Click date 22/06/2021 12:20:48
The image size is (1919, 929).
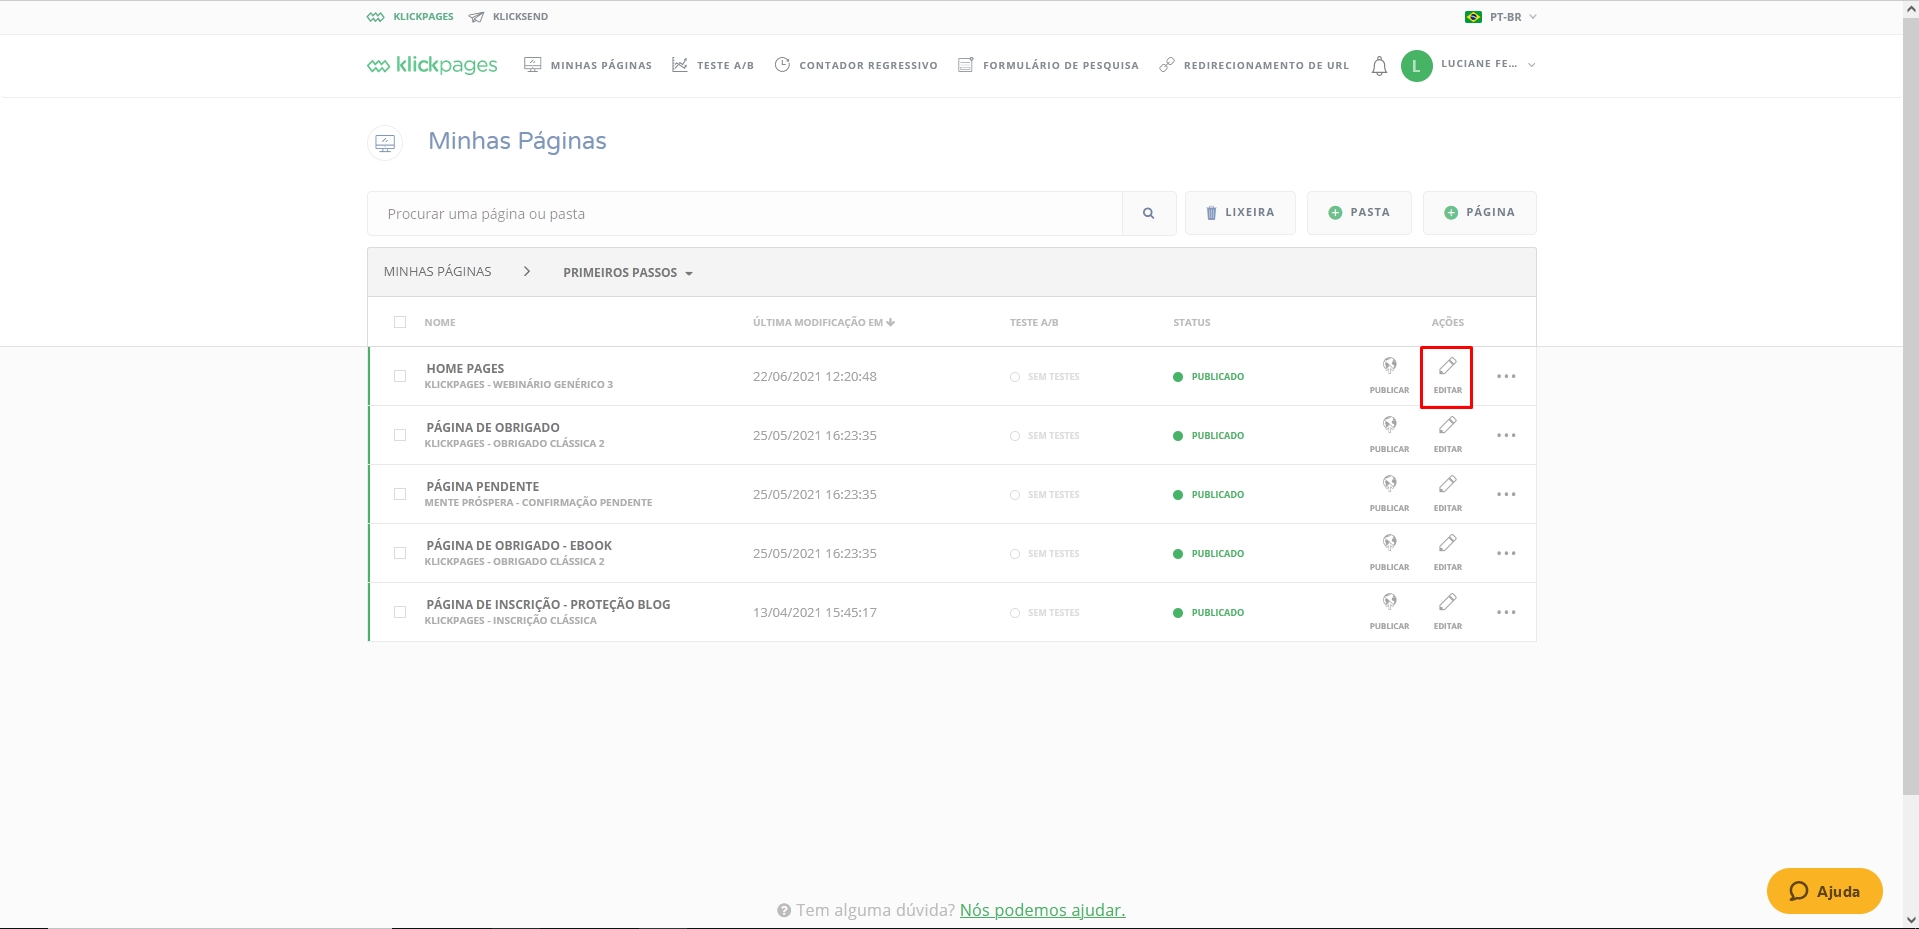(815, 376)
